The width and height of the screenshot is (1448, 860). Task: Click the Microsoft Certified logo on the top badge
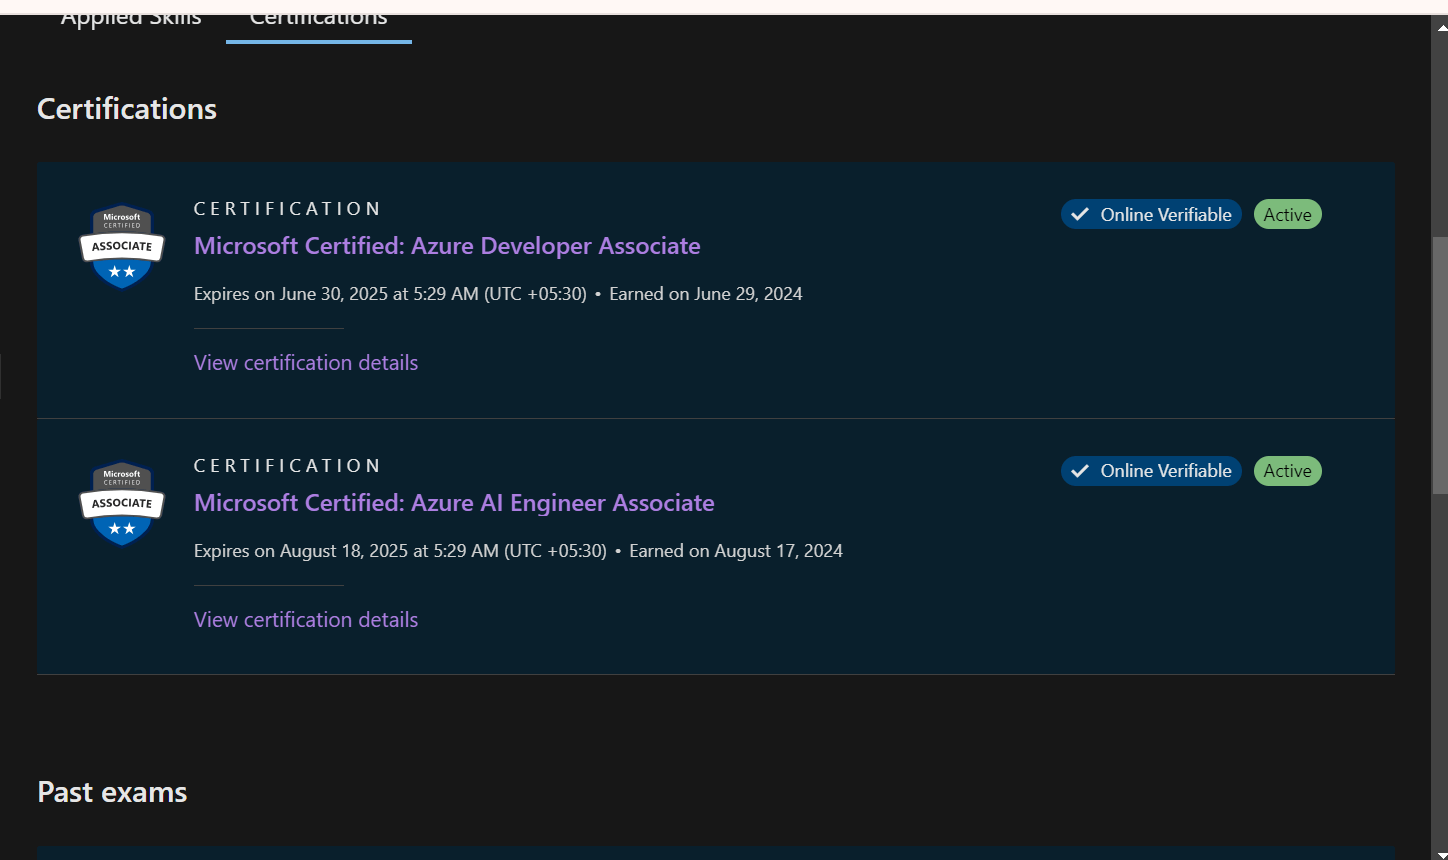point(121,222)
